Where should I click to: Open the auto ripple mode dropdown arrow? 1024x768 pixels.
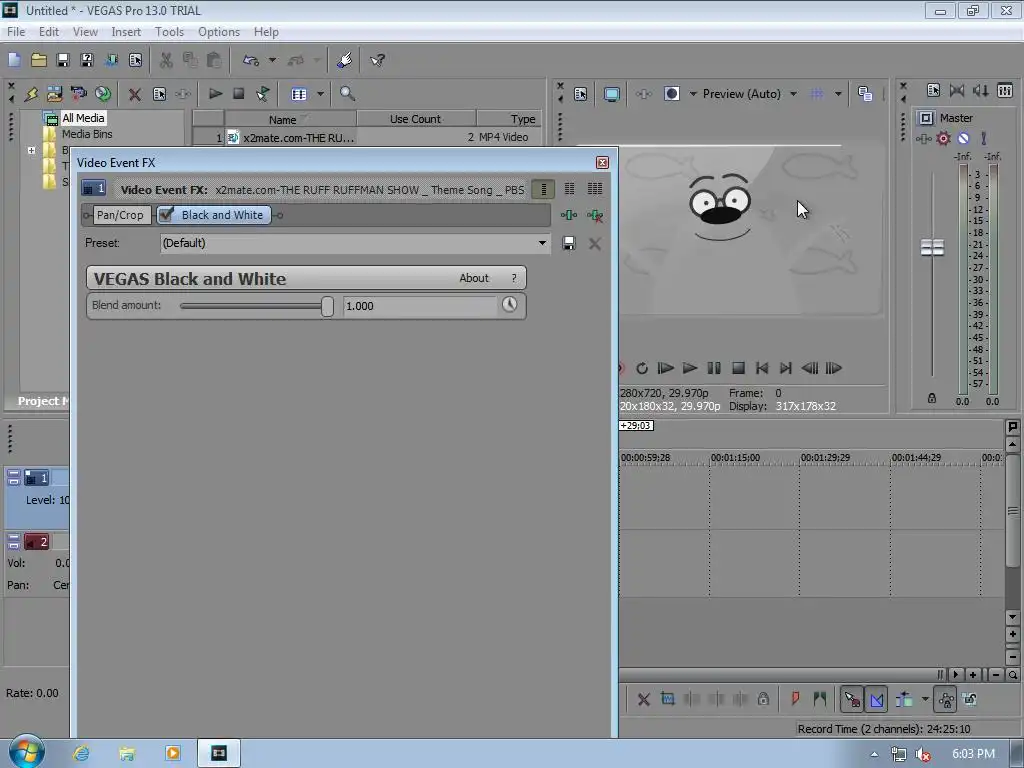click(x=925, y=699)
